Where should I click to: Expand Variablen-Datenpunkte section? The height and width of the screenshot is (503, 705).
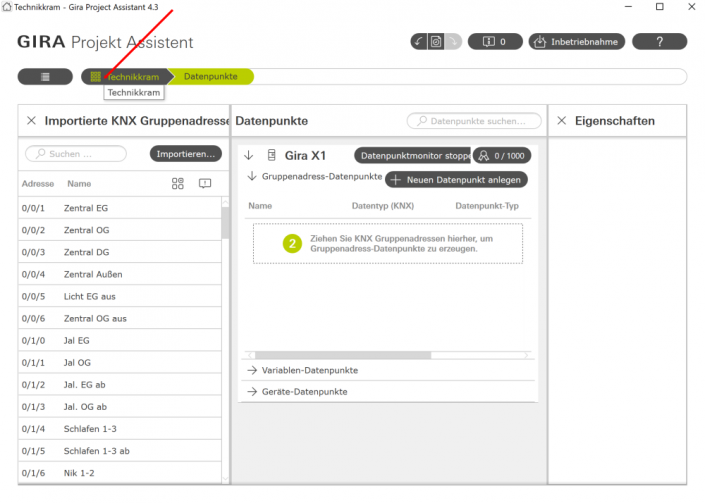[x=252, y=370]
